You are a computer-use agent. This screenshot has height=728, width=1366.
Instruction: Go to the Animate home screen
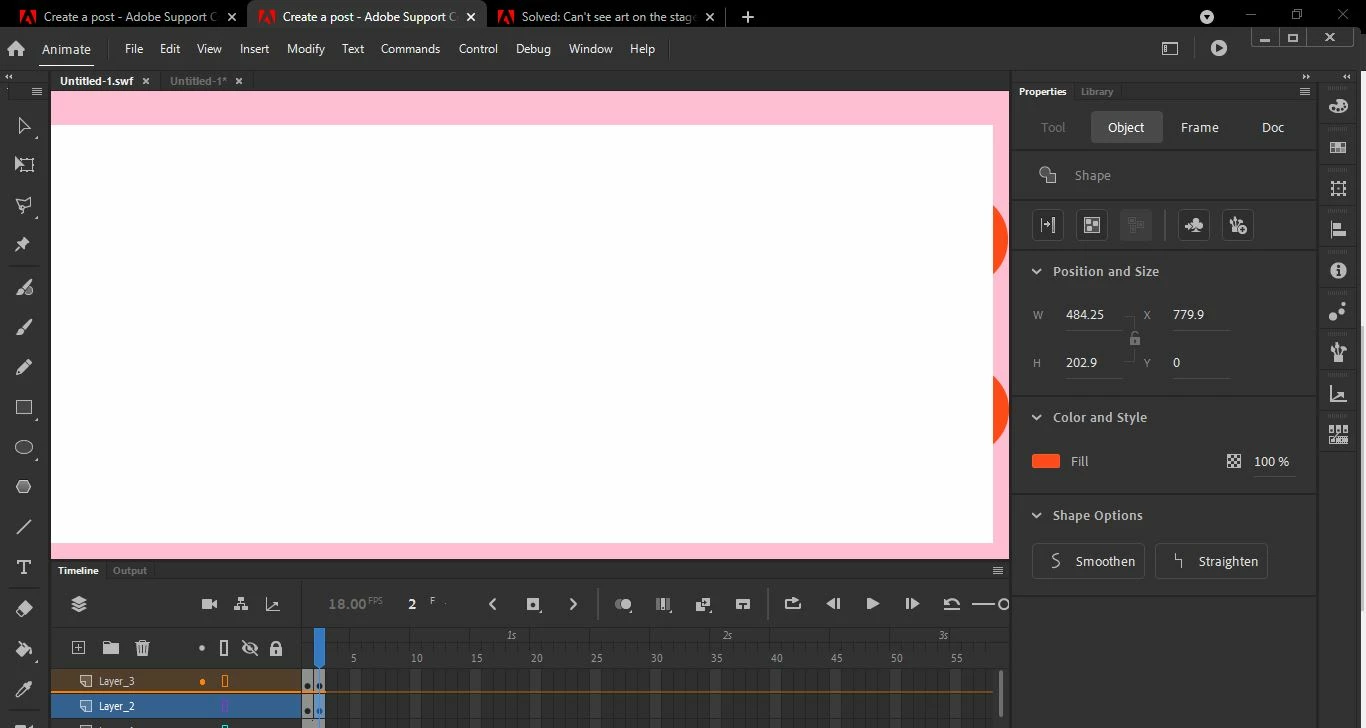(x=16, y=48)
